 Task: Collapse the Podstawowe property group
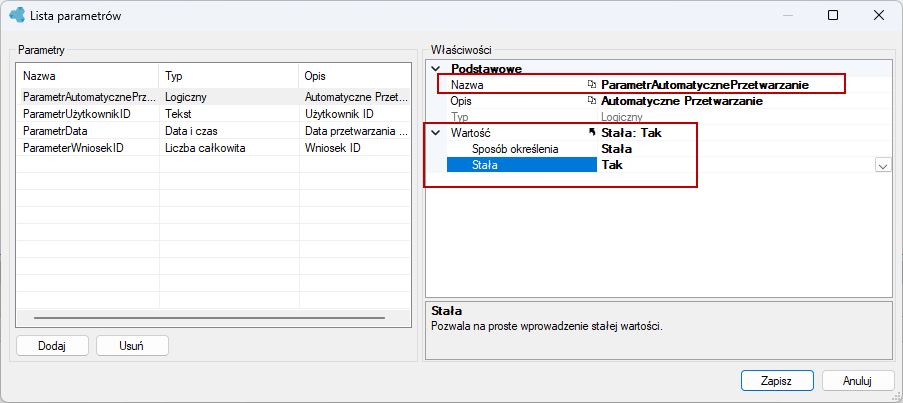point(436,69)
